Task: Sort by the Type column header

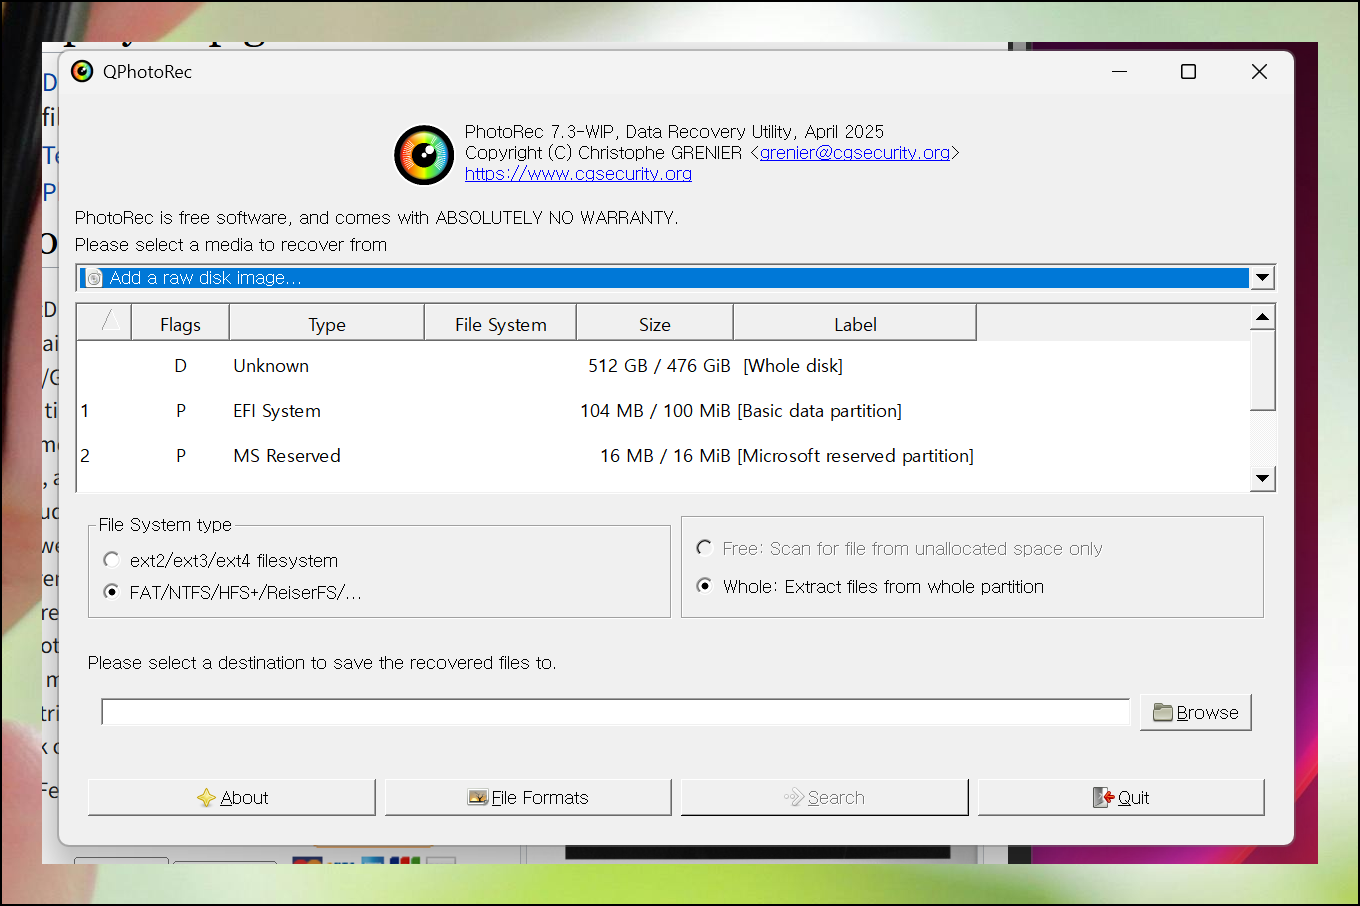Action: click(327, 324)
